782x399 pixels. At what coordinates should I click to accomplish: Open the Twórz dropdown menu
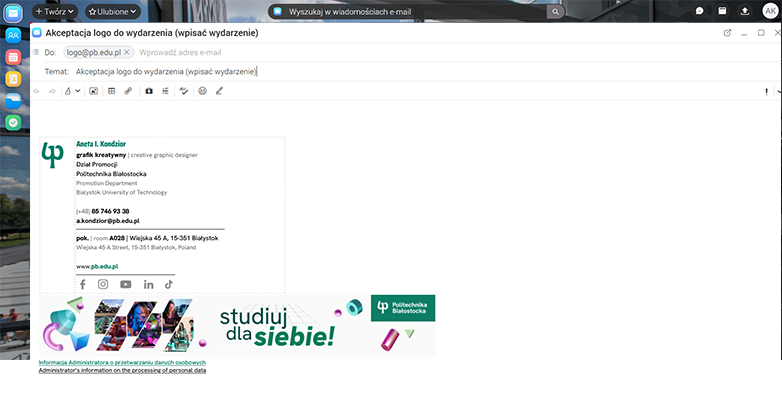pos(55,11)
